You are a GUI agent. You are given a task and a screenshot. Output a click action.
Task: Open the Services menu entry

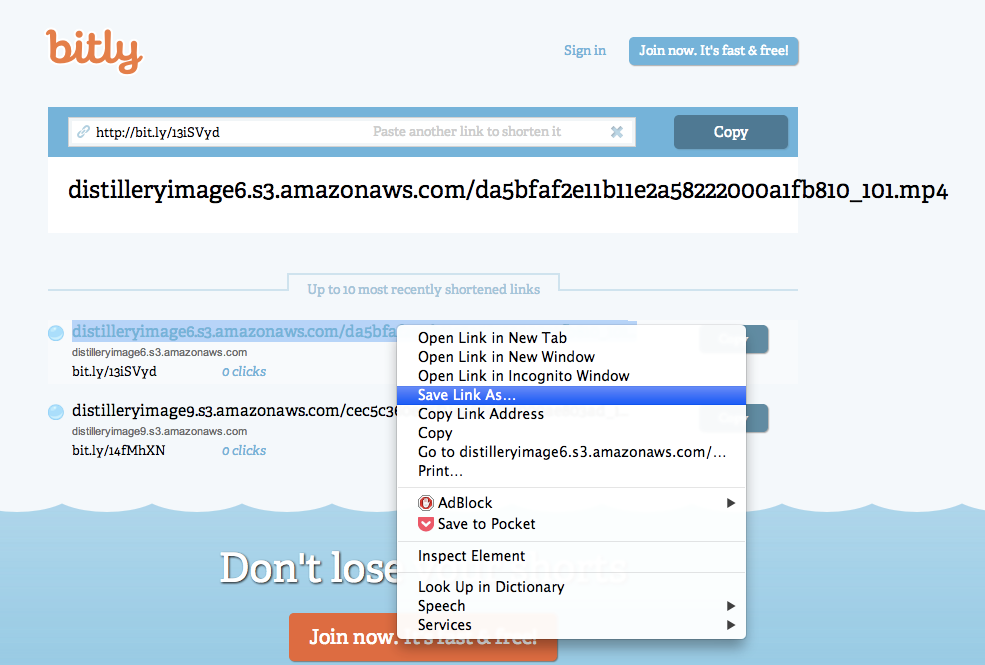[x=572, y=625]
